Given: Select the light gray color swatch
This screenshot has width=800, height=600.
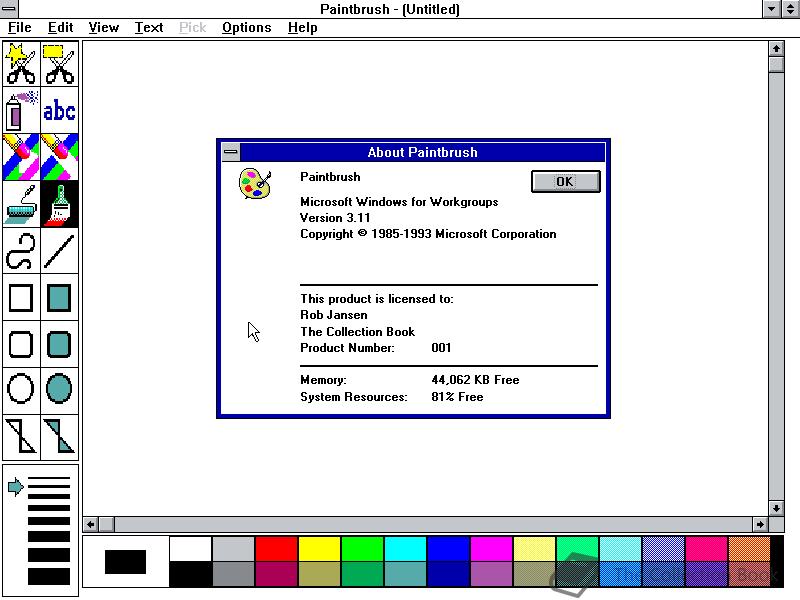Looking at the screenshot, I should 233,548.
